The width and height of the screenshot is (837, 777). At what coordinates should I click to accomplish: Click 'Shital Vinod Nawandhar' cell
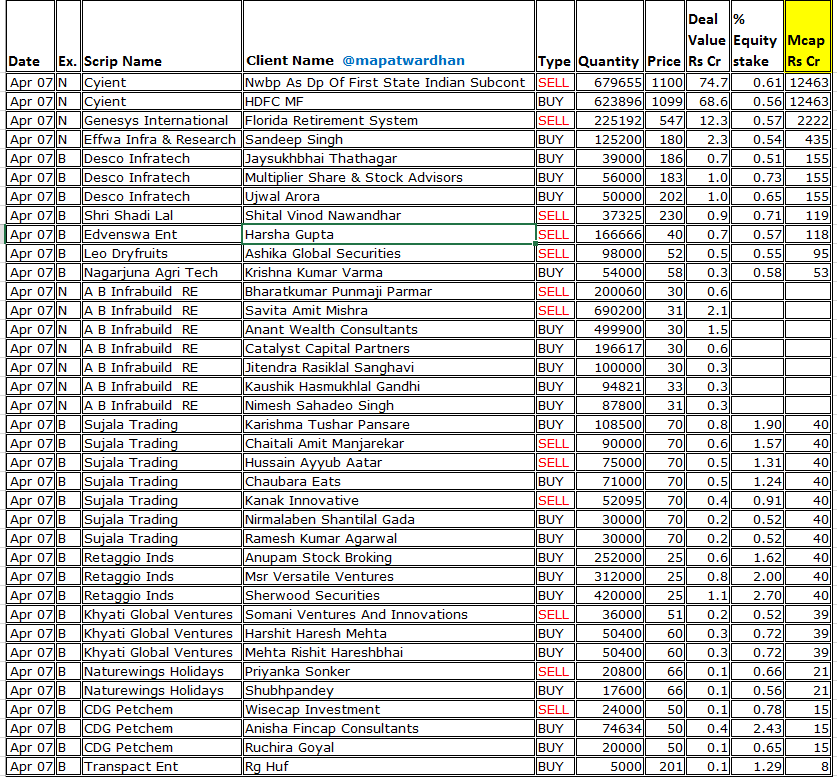pos(389,216)
